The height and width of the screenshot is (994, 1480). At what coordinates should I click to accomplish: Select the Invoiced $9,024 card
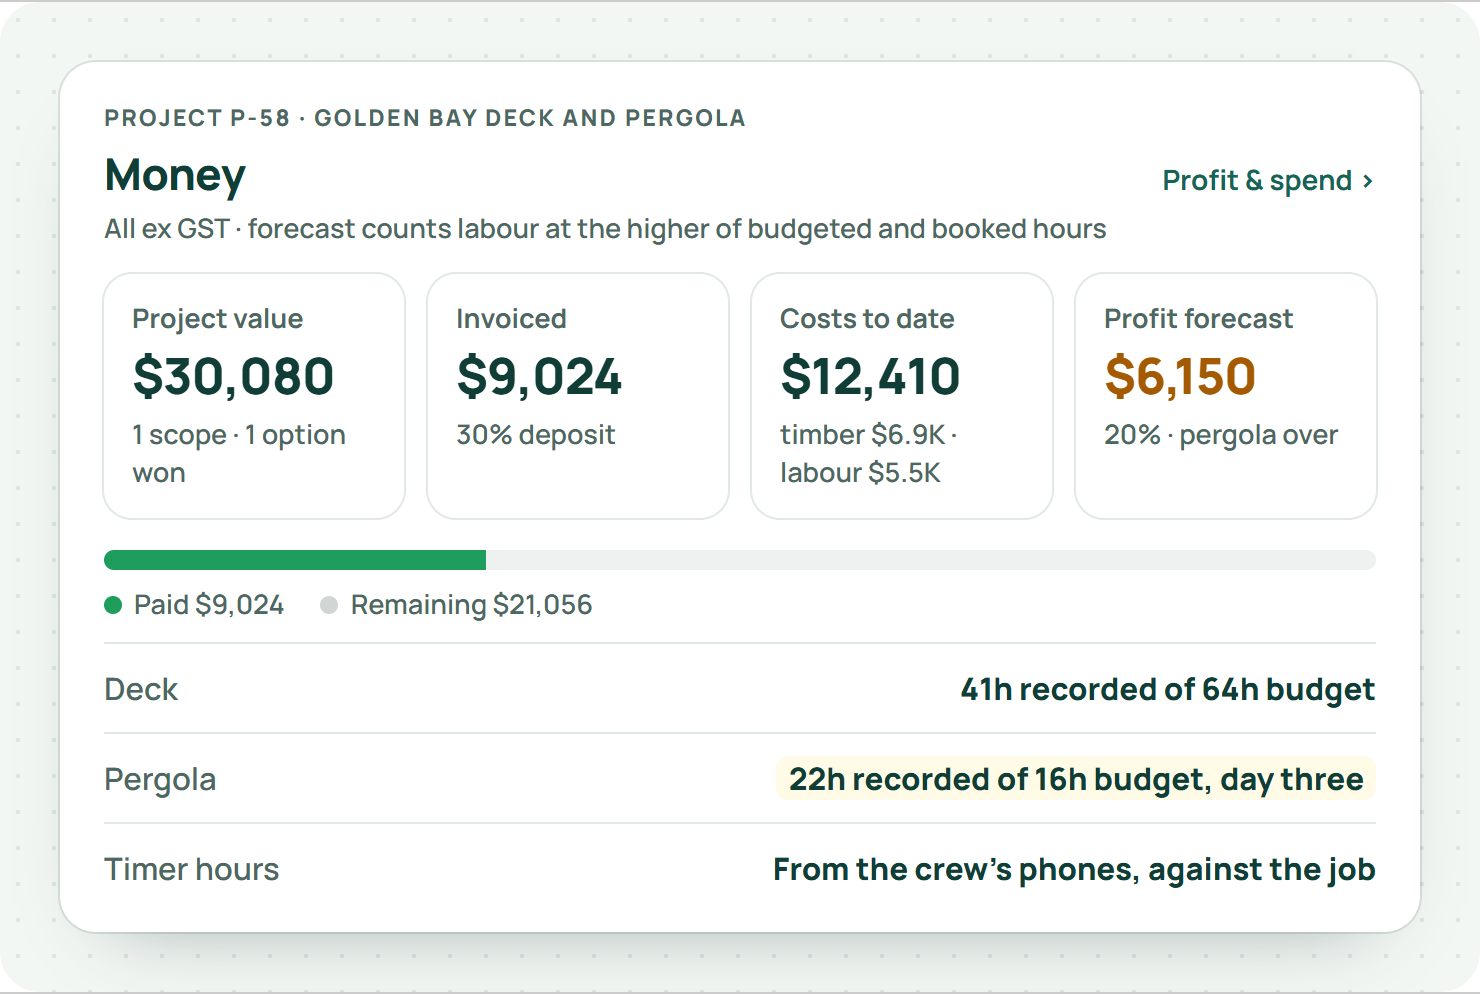coord(578,396)
